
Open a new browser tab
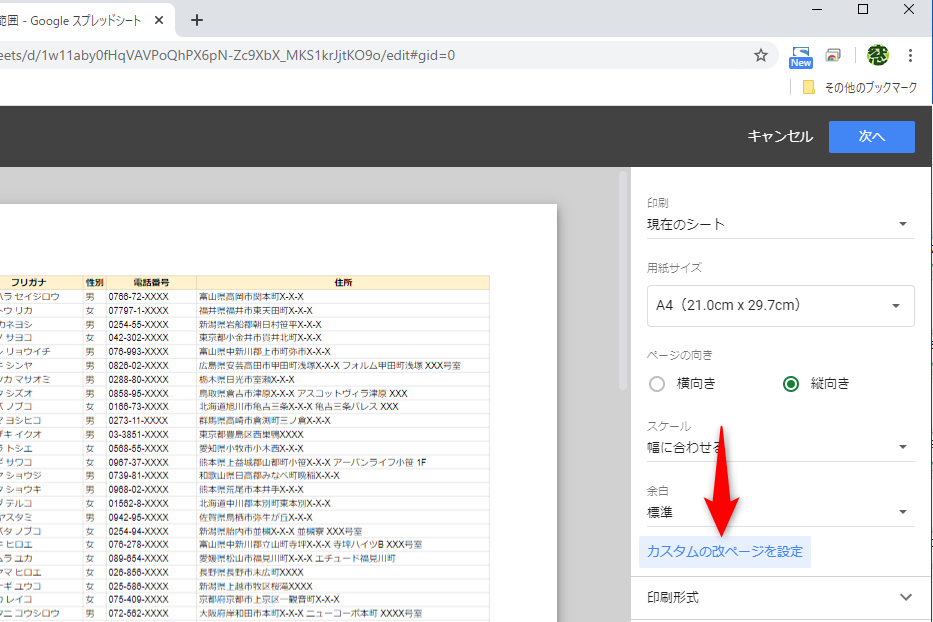coord(196,20)
